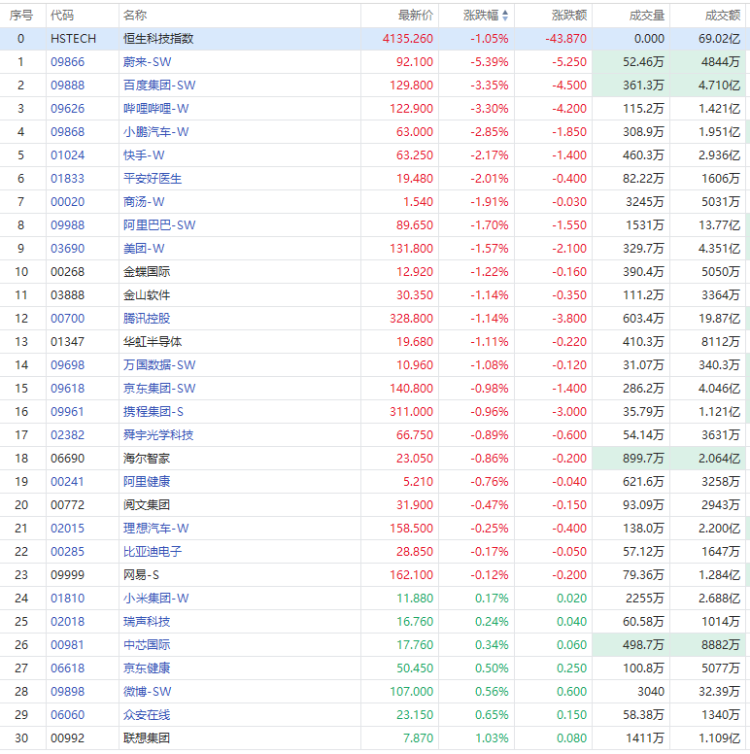Open stock link 商汤-W
The image size is (750, 754).
click(144, 202)
